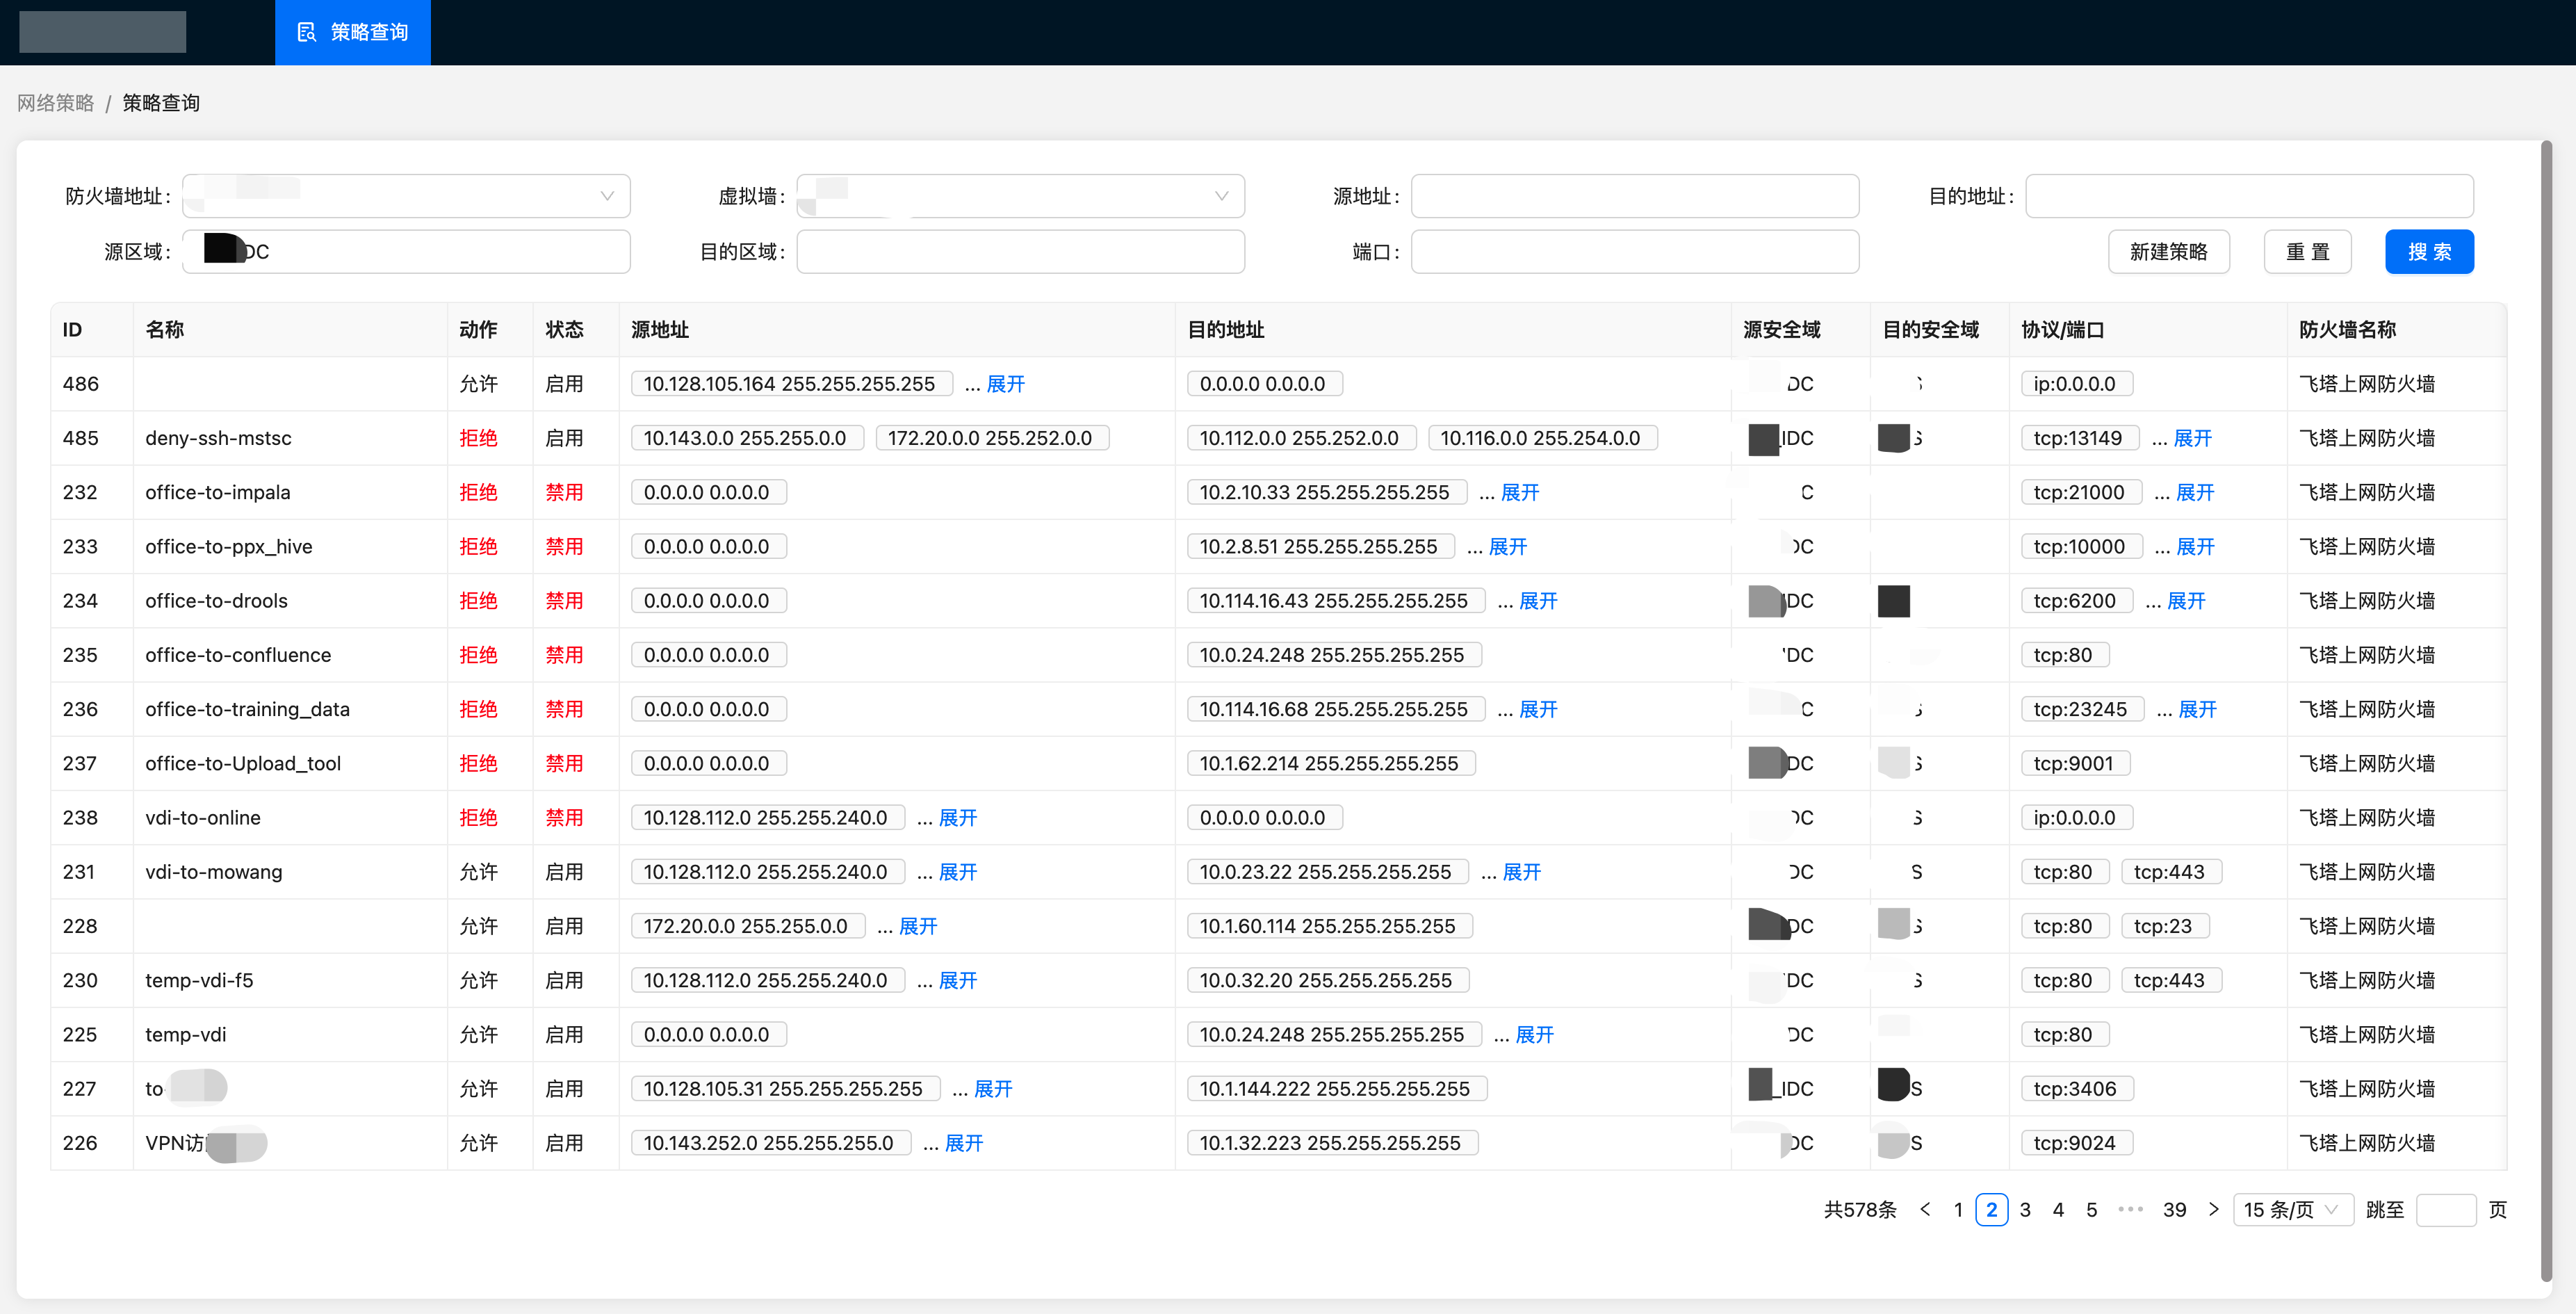
Task: Click pagination ellipsis to skip pages
Action: point(2130,1209)
